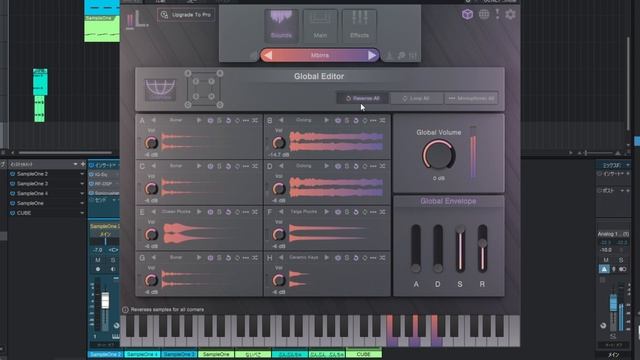Switch to the Main tab
The width and height of the screenshot is (640, 360).
[x=320, y=25]
